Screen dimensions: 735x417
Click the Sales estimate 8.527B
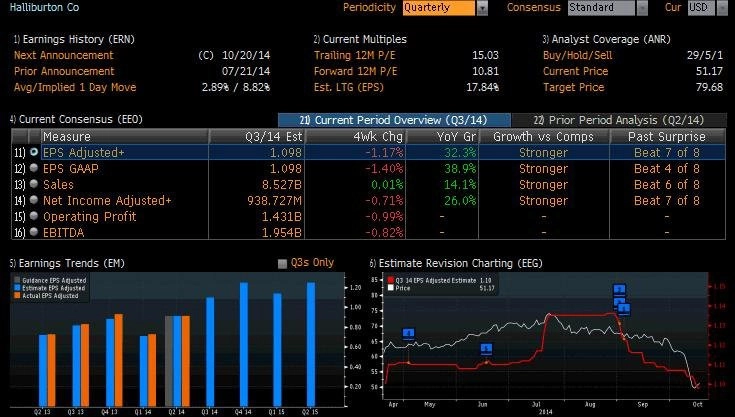point(281,185)
